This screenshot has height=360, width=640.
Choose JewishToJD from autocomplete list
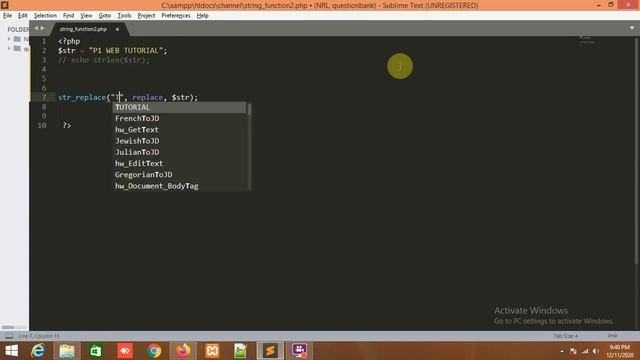coord(180,141)
